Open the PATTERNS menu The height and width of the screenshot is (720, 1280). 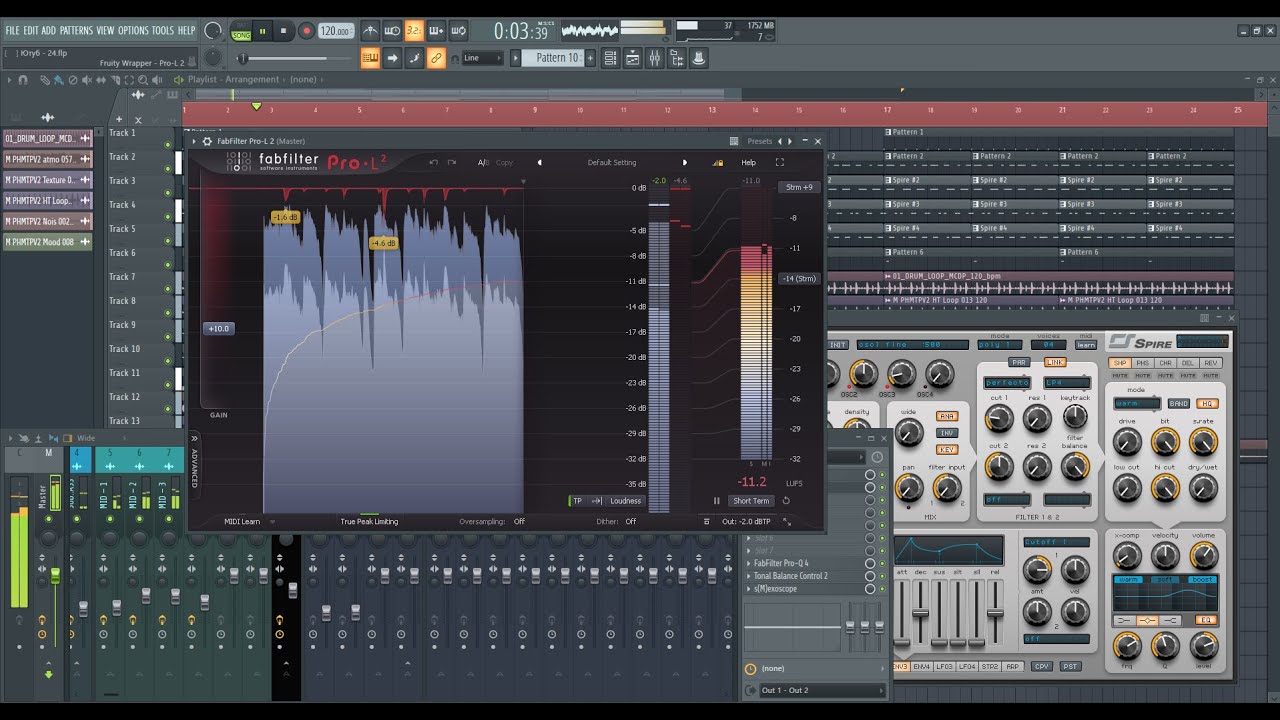[76, 31]
